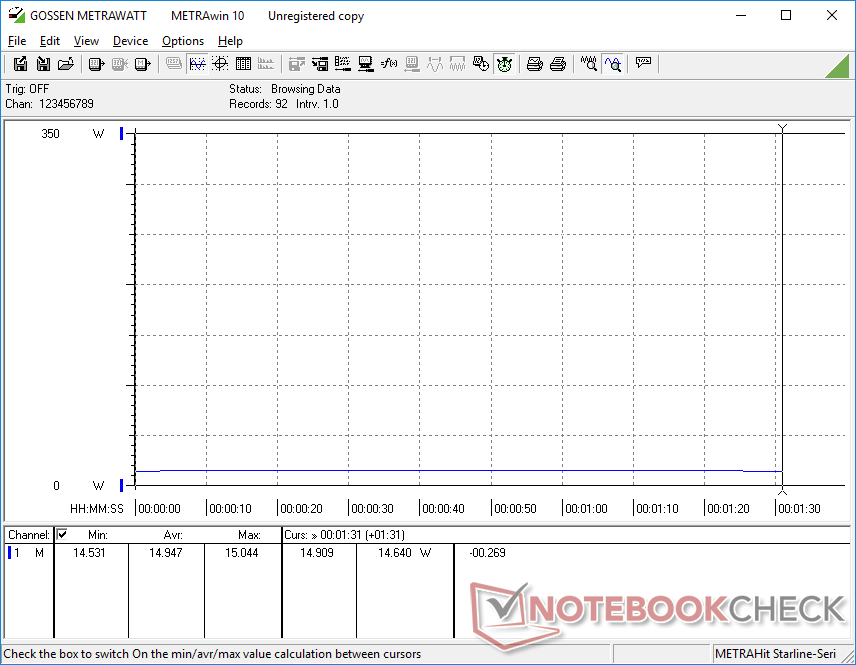Viewport: 856px width, 665px height.
Task: Click the open folder icon
Action: click(x=66, y=64)
